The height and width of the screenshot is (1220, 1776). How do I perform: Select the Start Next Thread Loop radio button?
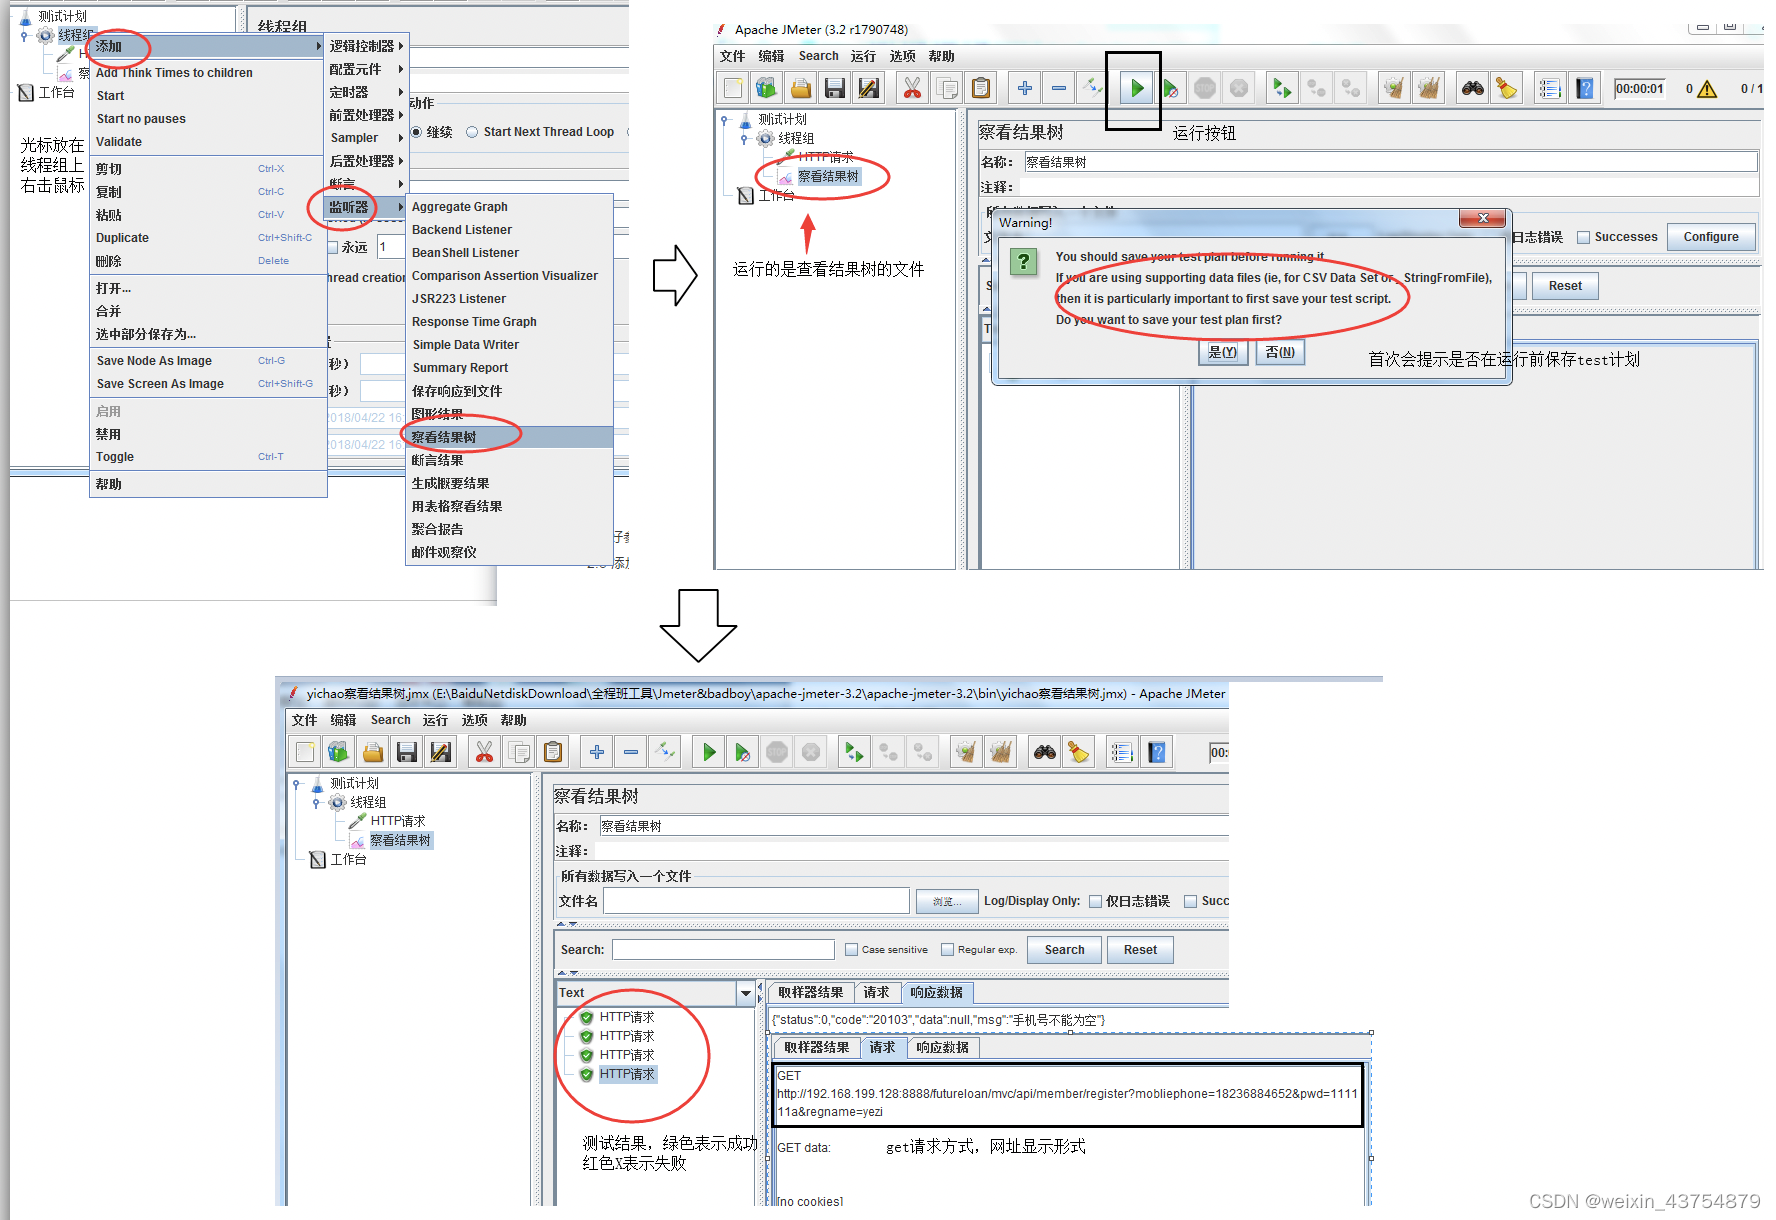[x=472, y=132]
